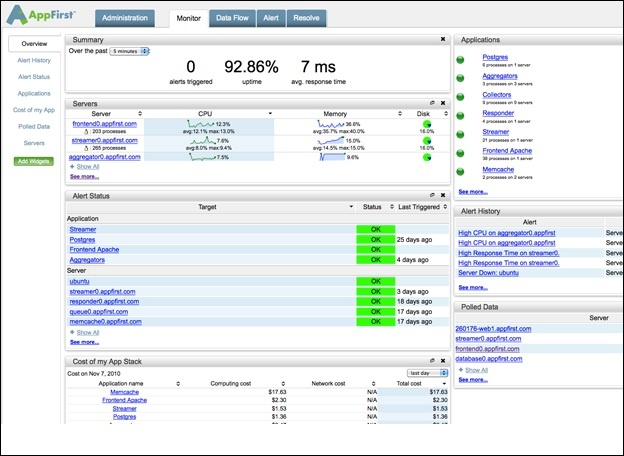This screenshot has width=624, height=456.
Task: Click the disk usage pie for frontend0.appfirst.com
Action: pos(427,124)
